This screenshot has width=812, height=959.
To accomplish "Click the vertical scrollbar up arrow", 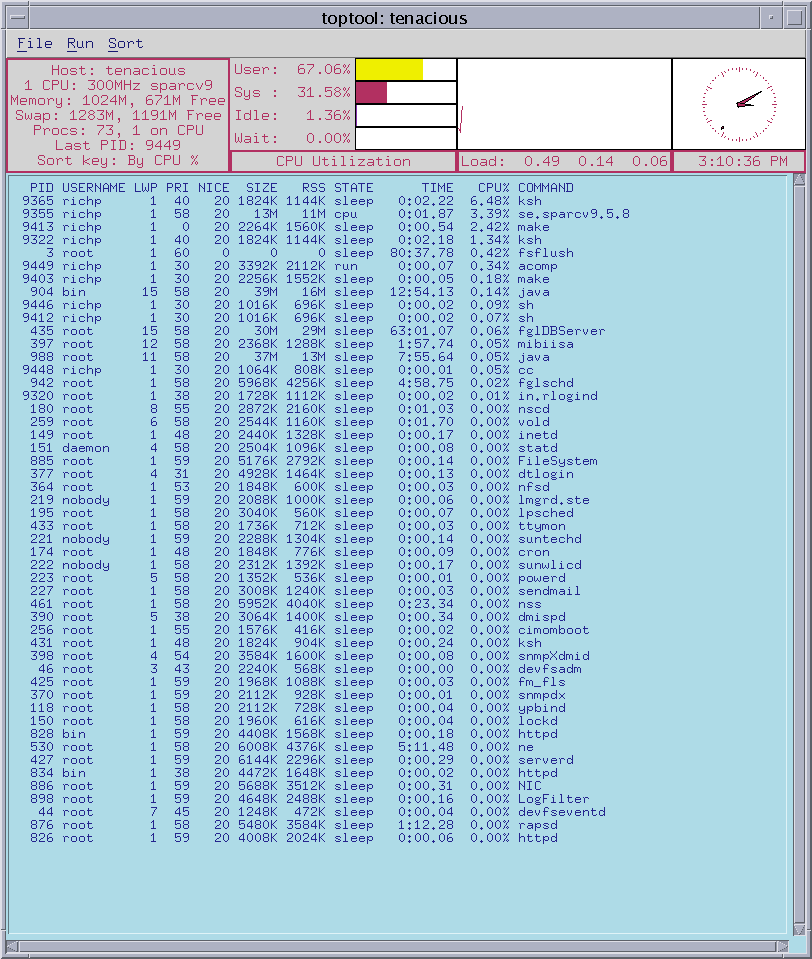I will [799, 180].
